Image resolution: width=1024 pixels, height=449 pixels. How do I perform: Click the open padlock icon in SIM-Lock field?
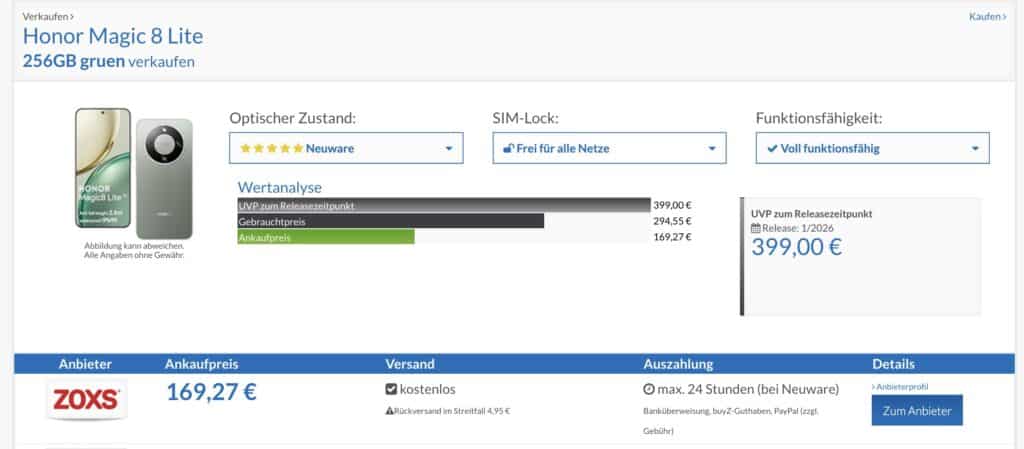tap(508, 148)
